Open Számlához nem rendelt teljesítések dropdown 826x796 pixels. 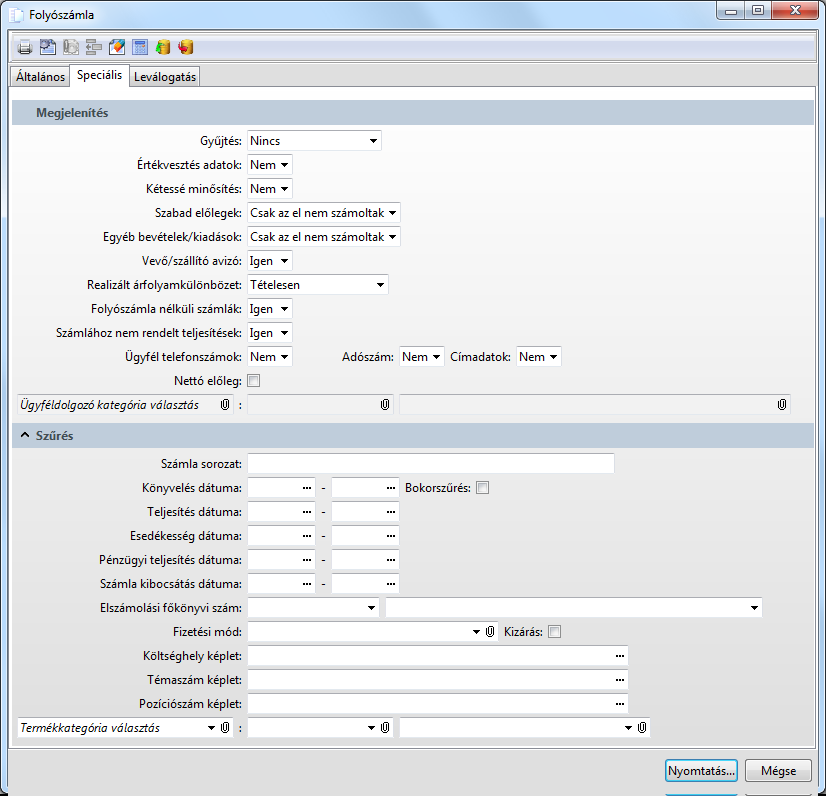pyautogui.click(x=270, y=333)
